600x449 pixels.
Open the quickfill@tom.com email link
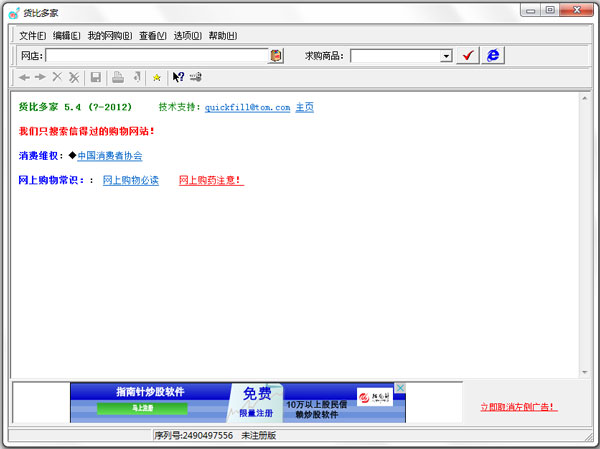[x=247, y=108]
